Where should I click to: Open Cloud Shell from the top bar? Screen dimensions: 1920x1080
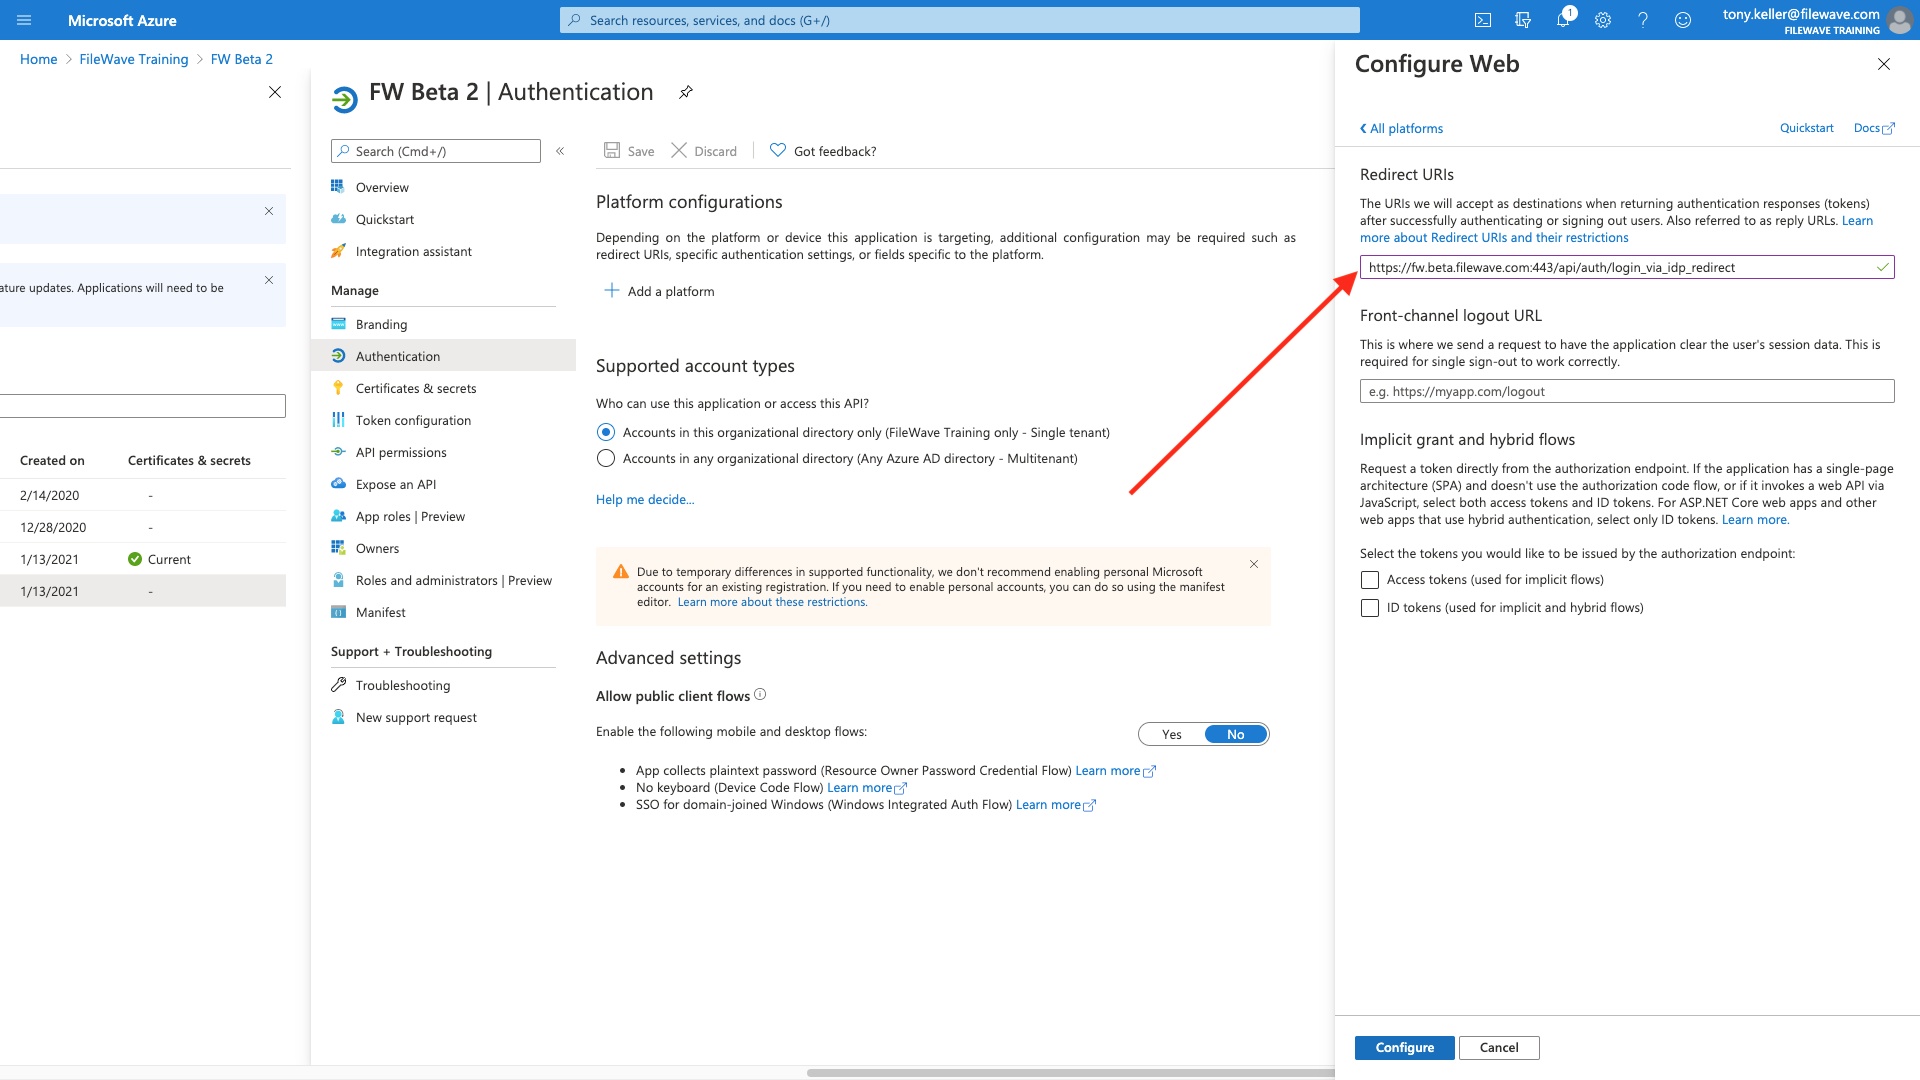1483,20
